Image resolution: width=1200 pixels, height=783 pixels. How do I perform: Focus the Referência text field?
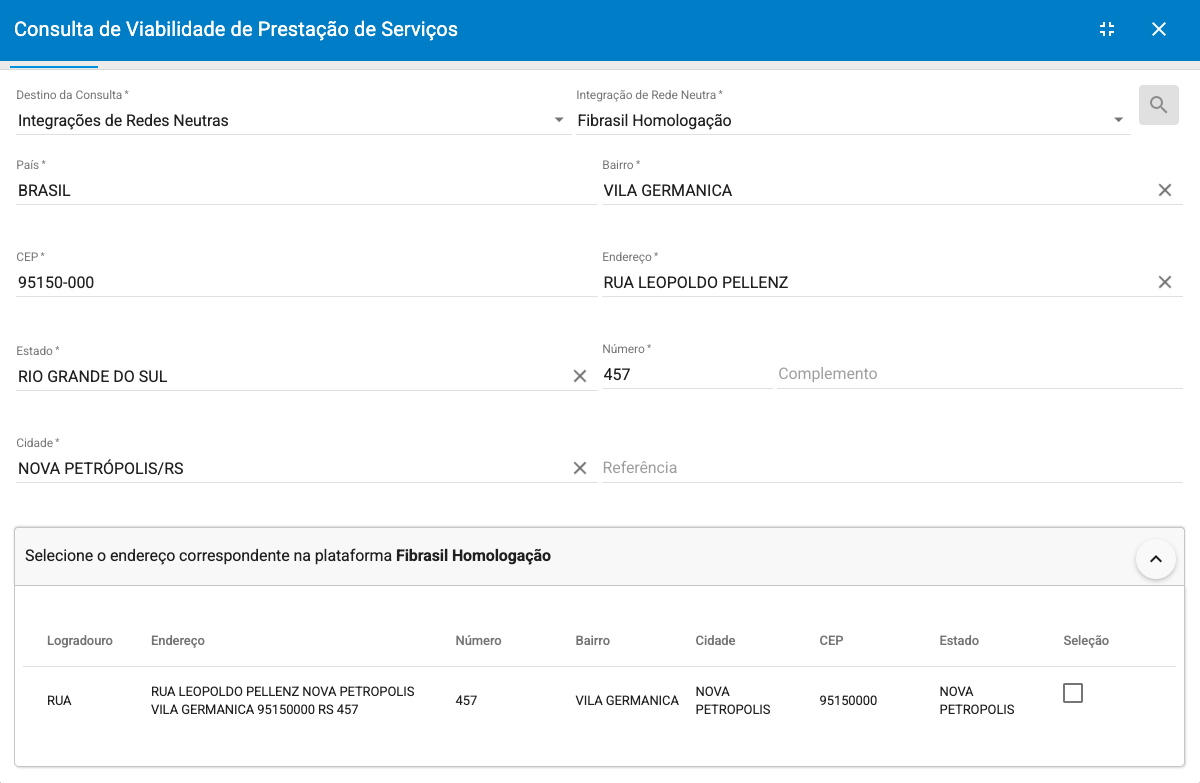(890, 468)
